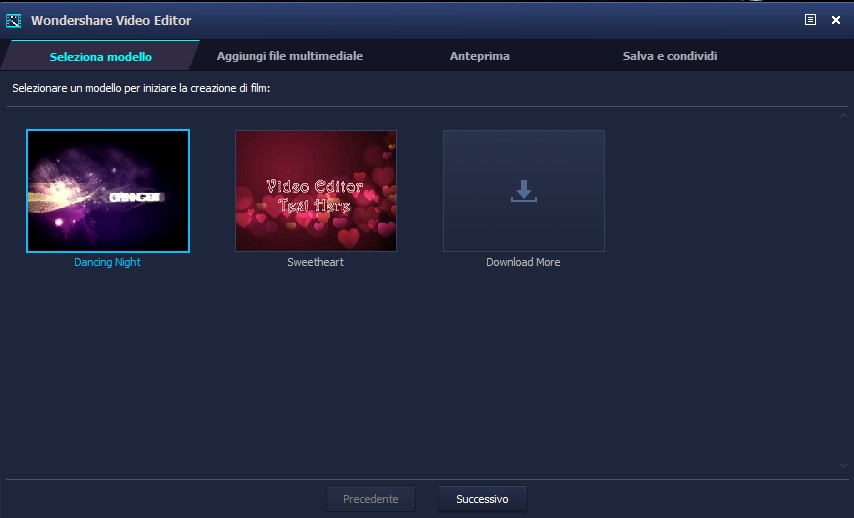854x518 pixels.
Task: Close the Wondershare Video Editor window
Action: 835,20
